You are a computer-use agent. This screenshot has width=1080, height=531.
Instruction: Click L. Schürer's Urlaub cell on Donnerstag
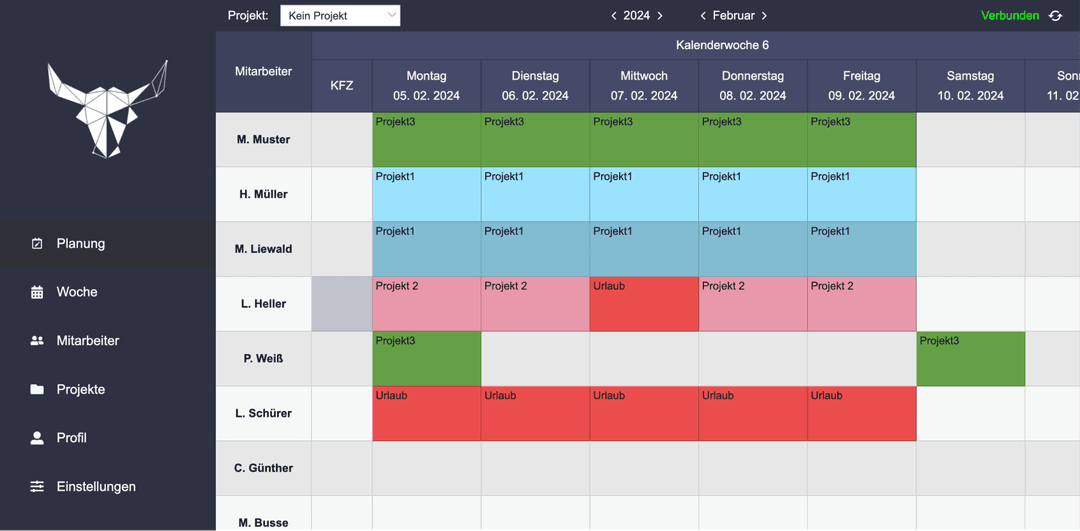click(x=753, y=413)
